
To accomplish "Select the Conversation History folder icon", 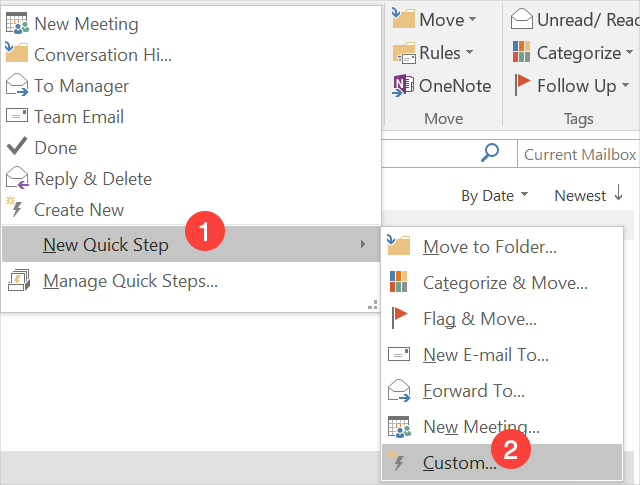I will click(x=17, y=54).
